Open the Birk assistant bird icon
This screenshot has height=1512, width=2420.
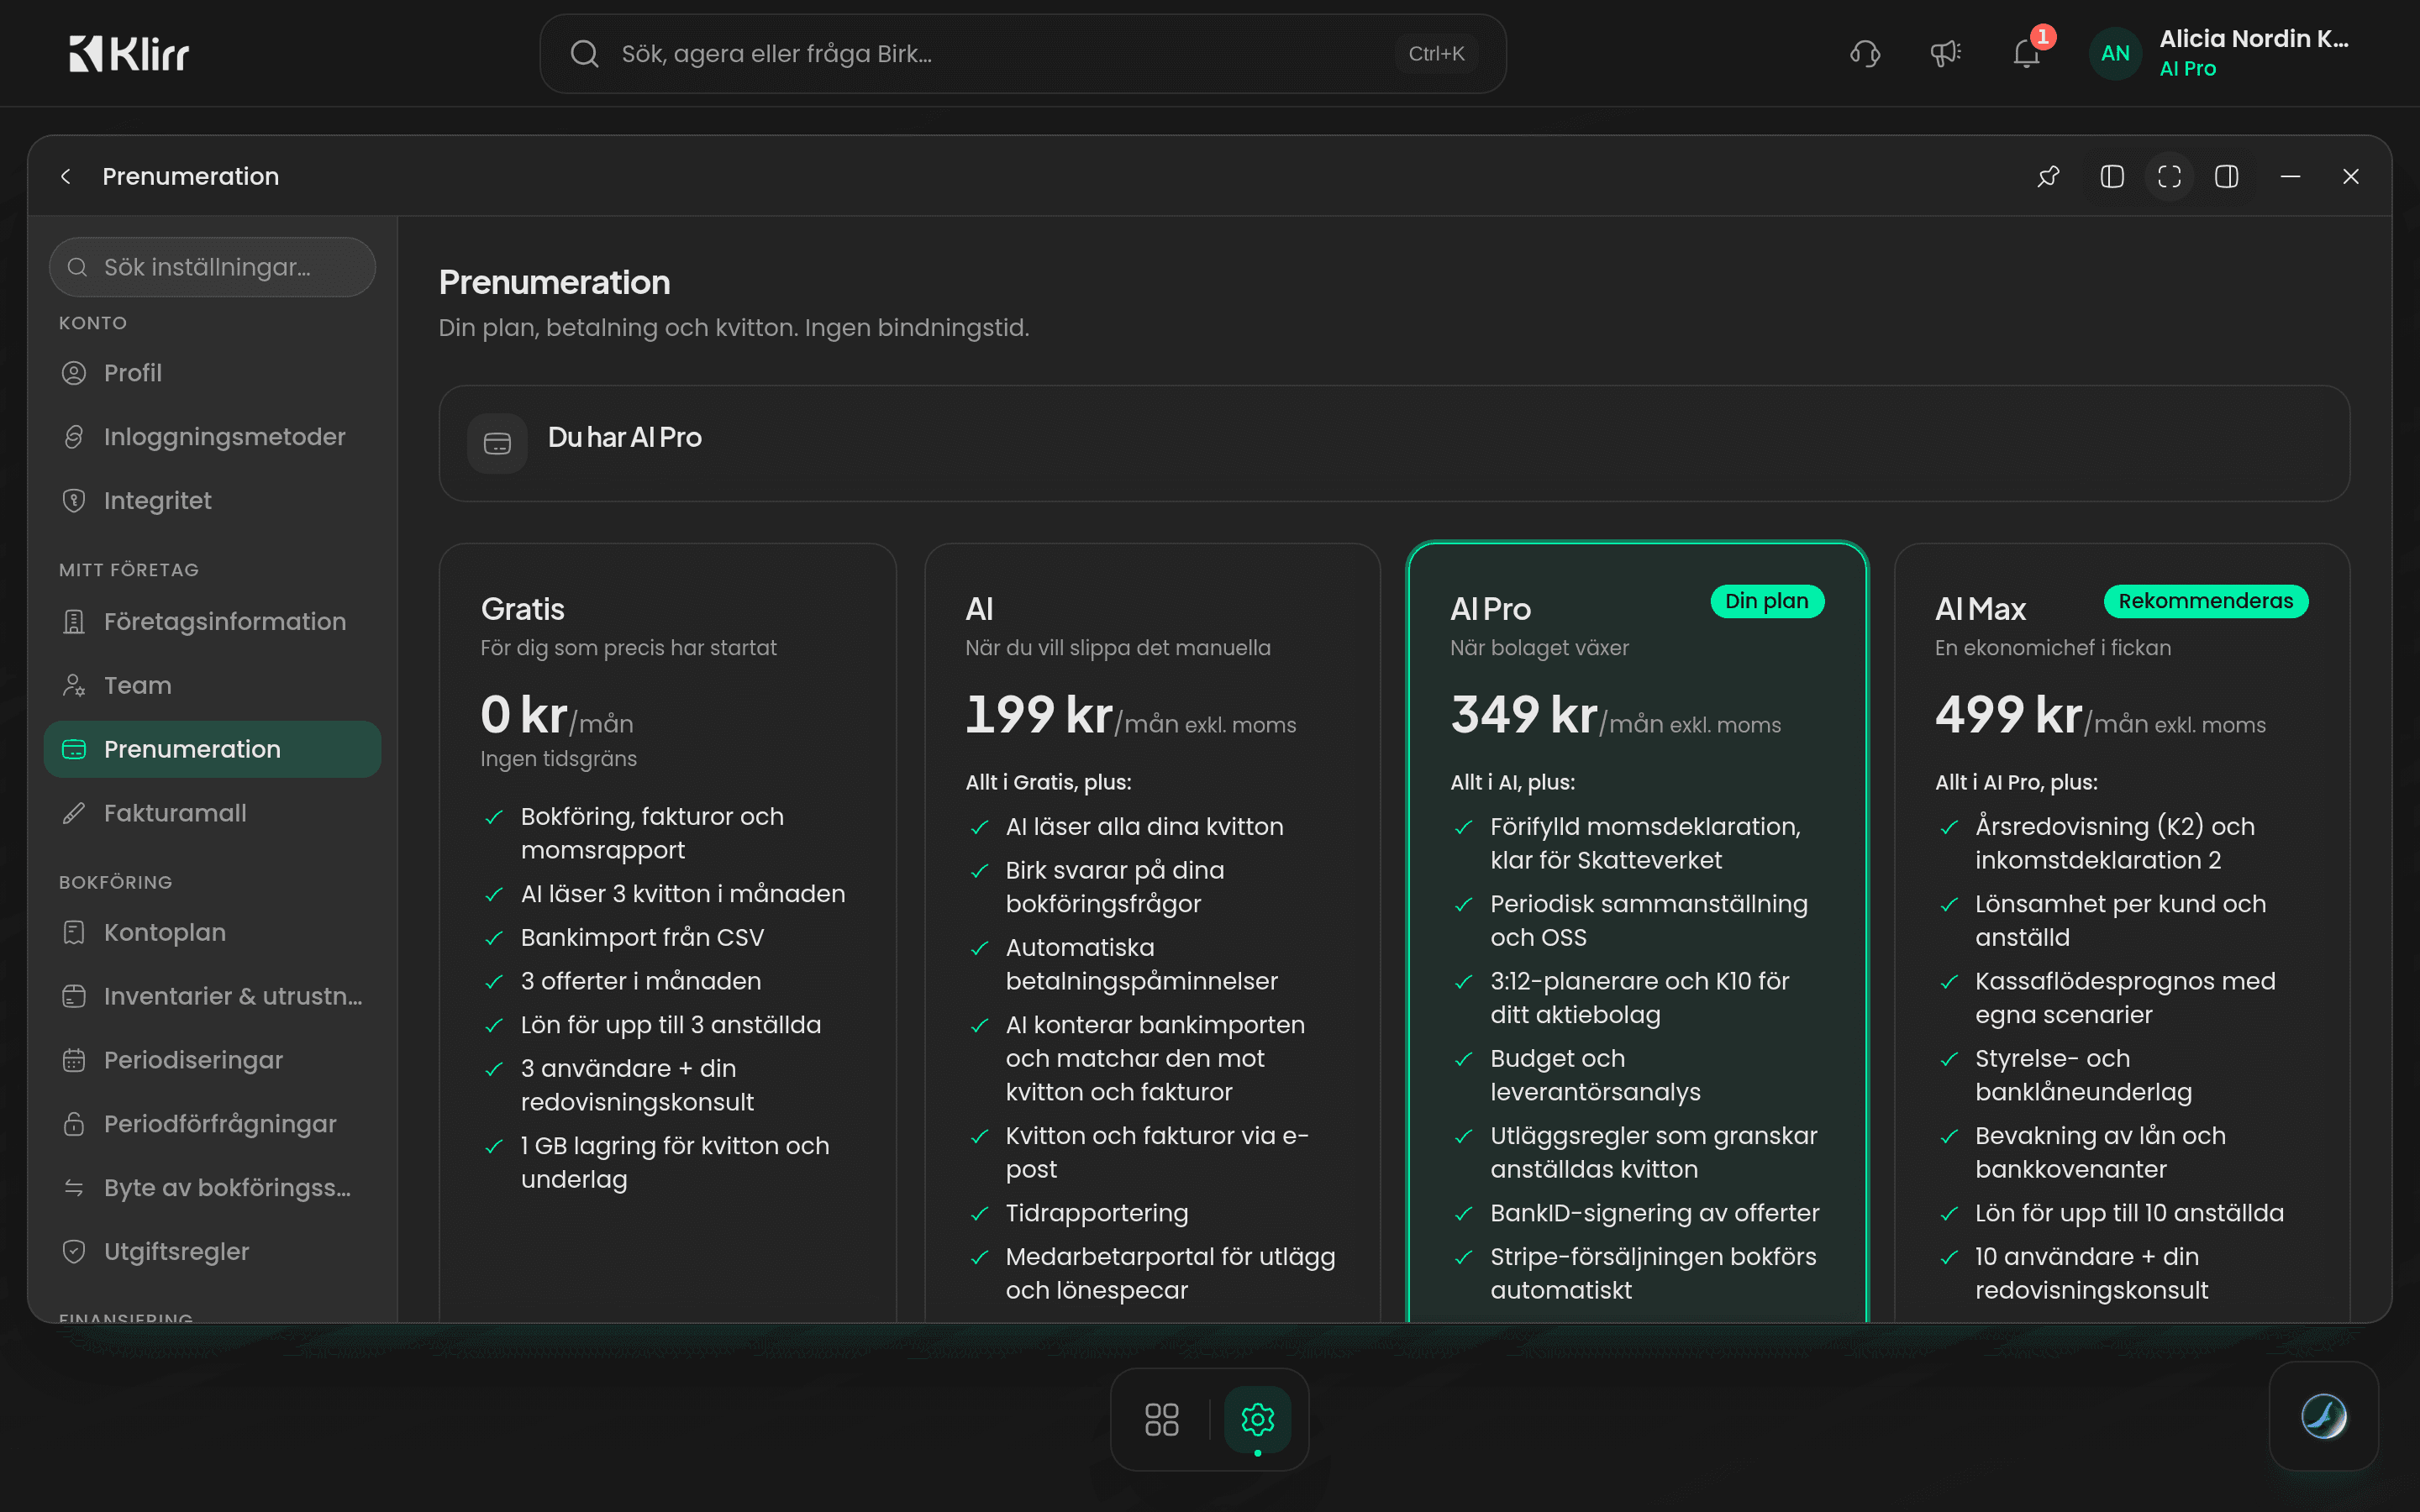2323,1416
